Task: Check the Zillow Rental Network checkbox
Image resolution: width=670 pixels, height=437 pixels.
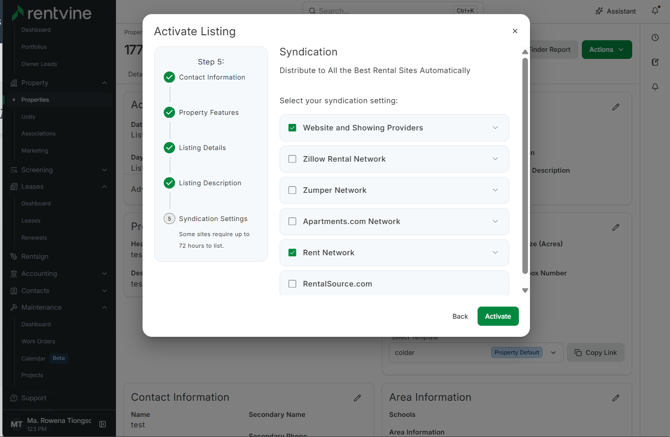Action: tap(292, 159)
